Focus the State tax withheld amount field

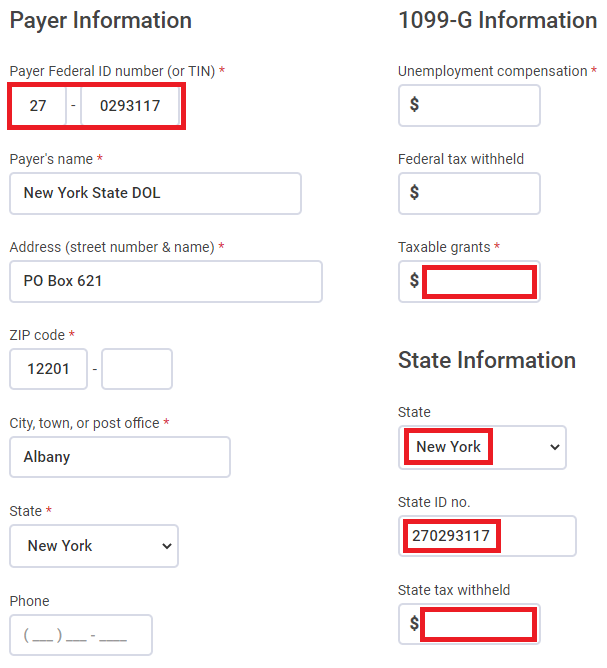click(x=479, y=624)
